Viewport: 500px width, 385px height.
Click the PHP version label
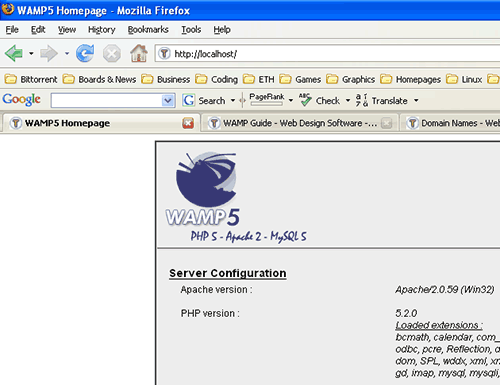point(210,313)
